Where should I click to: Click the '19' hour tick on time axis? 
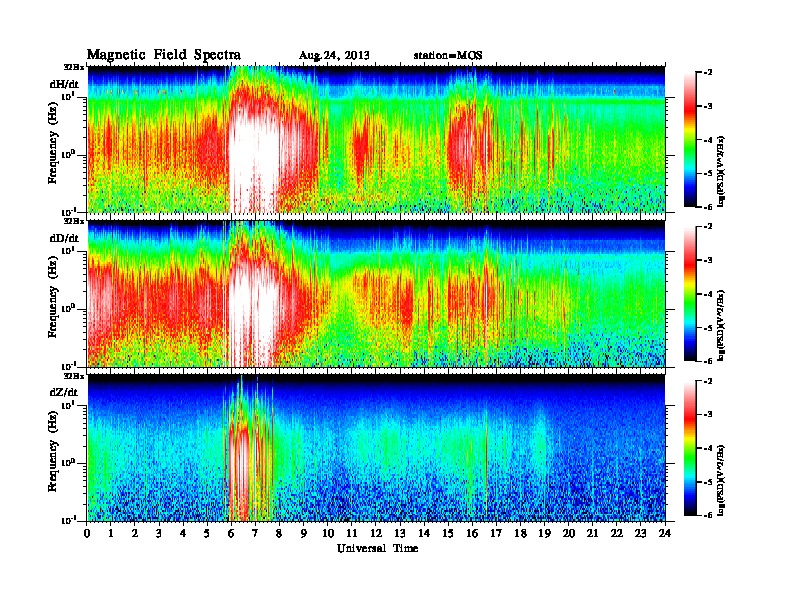point(544,533)
